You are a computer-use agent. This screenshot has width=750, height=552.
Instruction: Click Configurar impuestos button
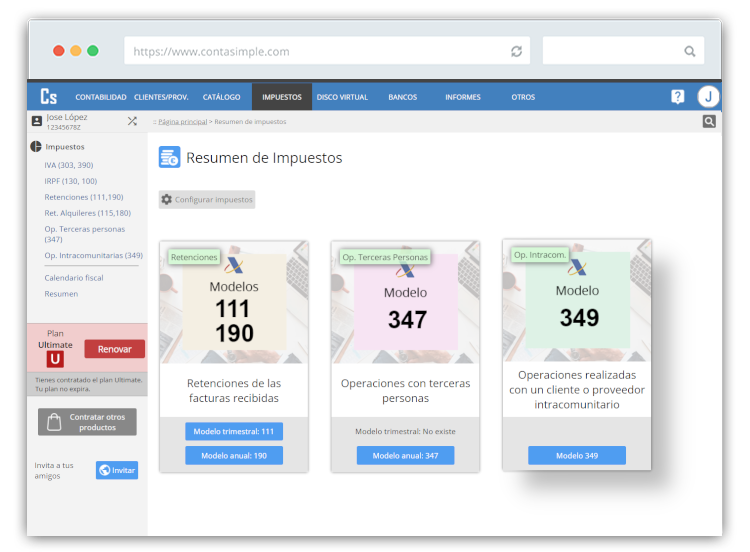[x=207, y=200]
